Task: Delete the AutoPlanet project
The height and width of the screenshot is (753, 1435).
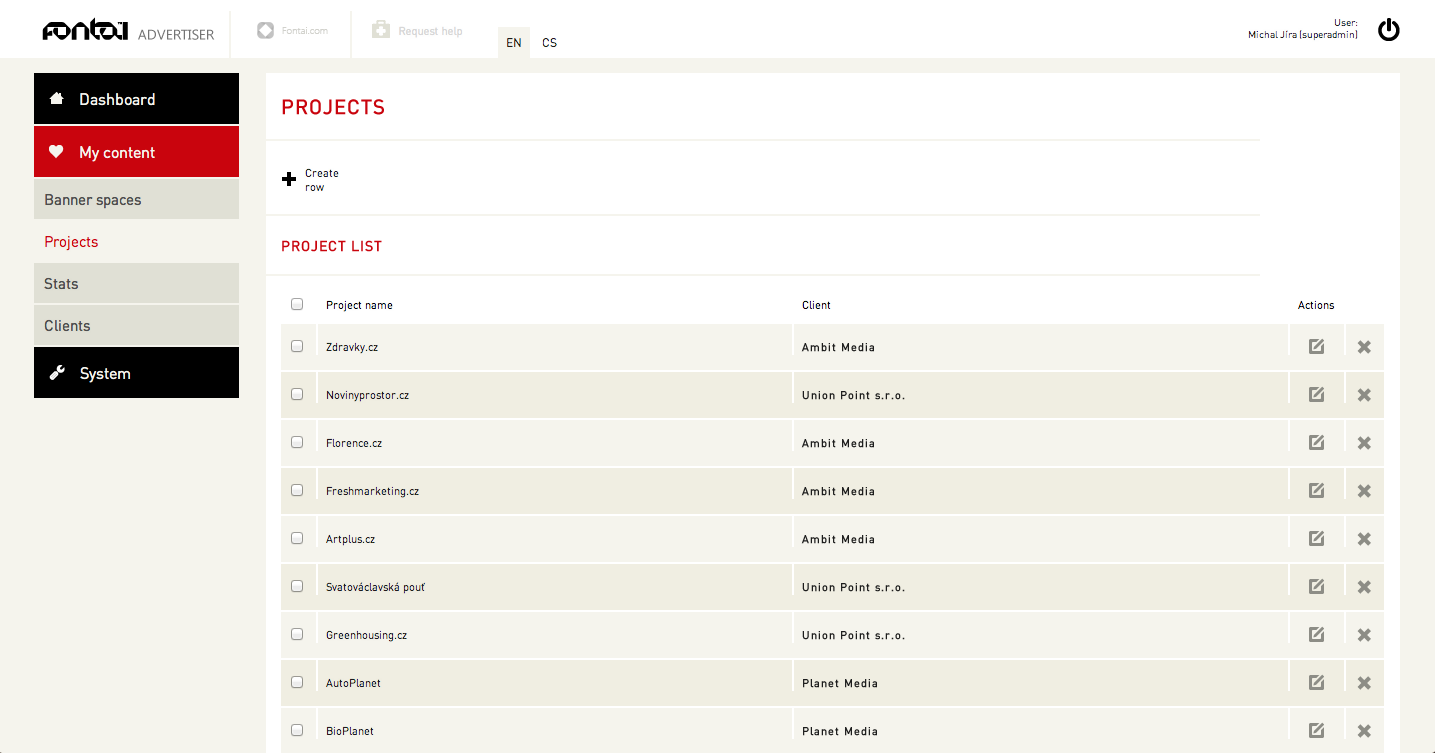Action: 1364,683
